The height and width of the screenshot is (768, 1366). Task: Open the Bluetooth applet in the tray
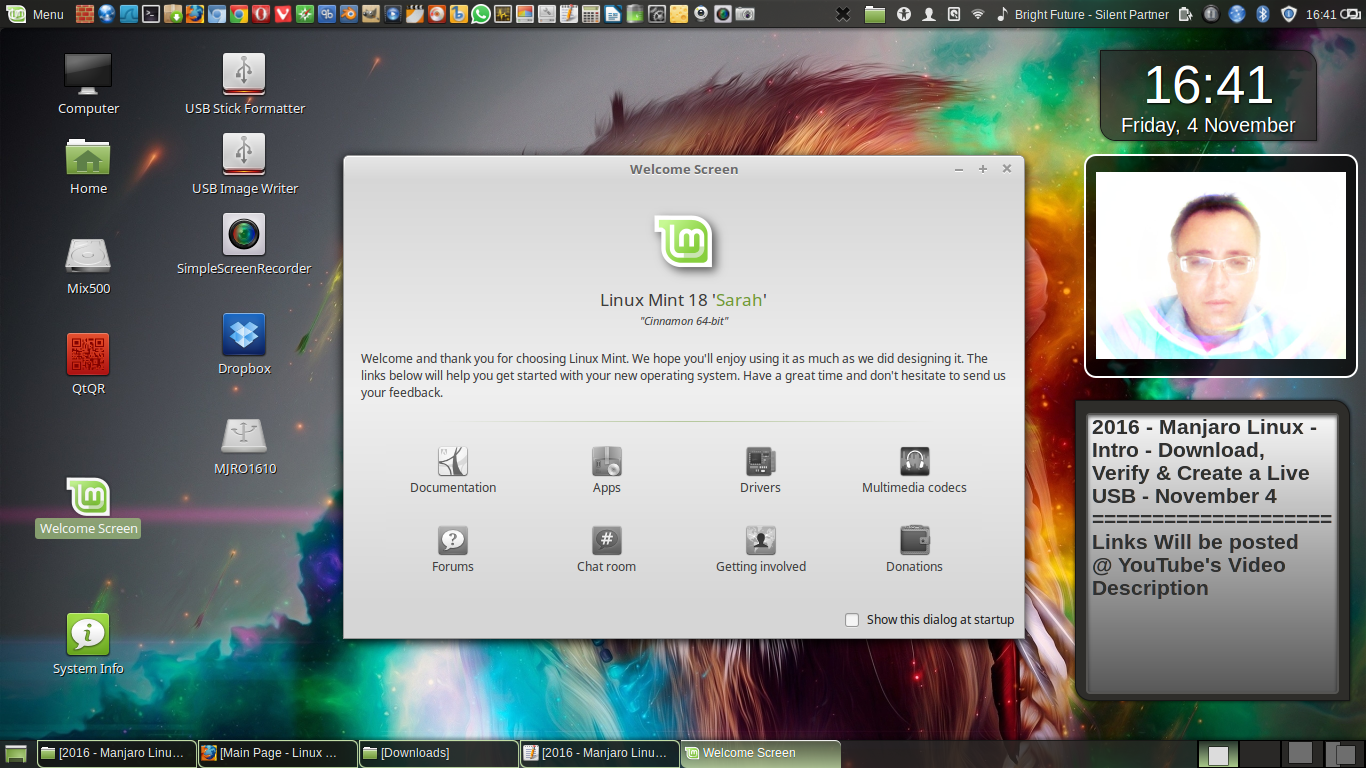tap(1263, 14)
